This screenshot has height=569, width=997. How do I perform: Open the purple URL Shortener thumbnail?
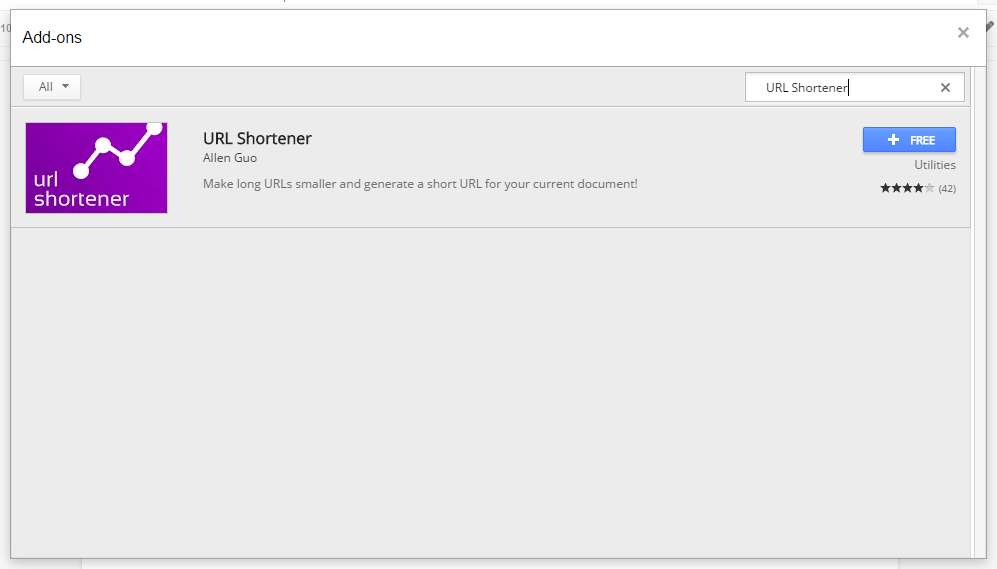(96, 167)
